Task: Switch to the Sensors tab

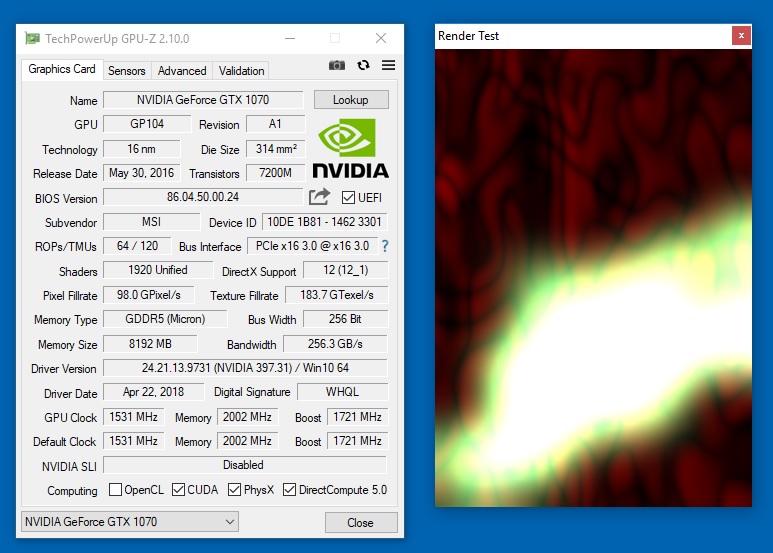Action: 127,71
